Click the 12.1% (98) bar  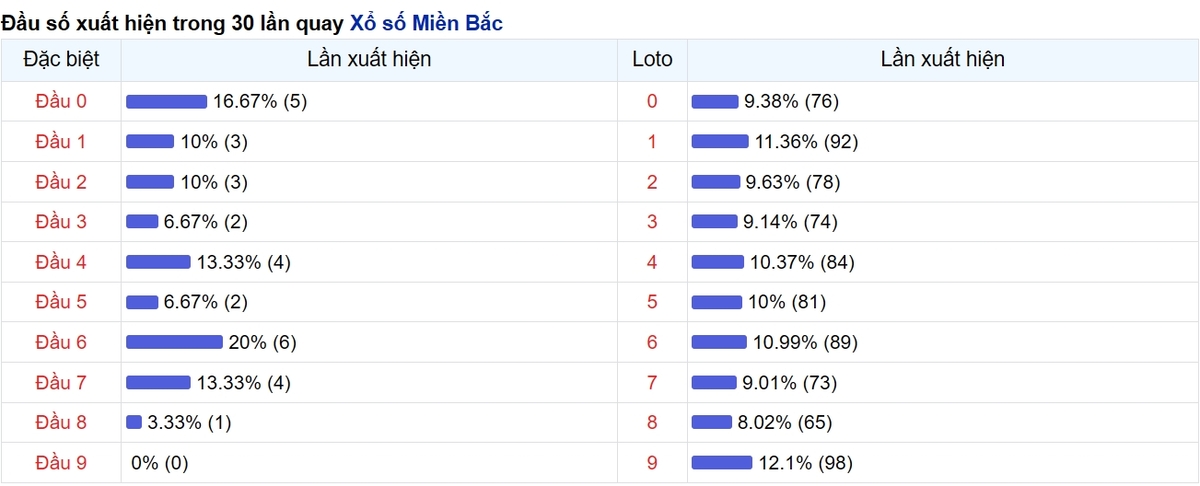coord(721,462)
